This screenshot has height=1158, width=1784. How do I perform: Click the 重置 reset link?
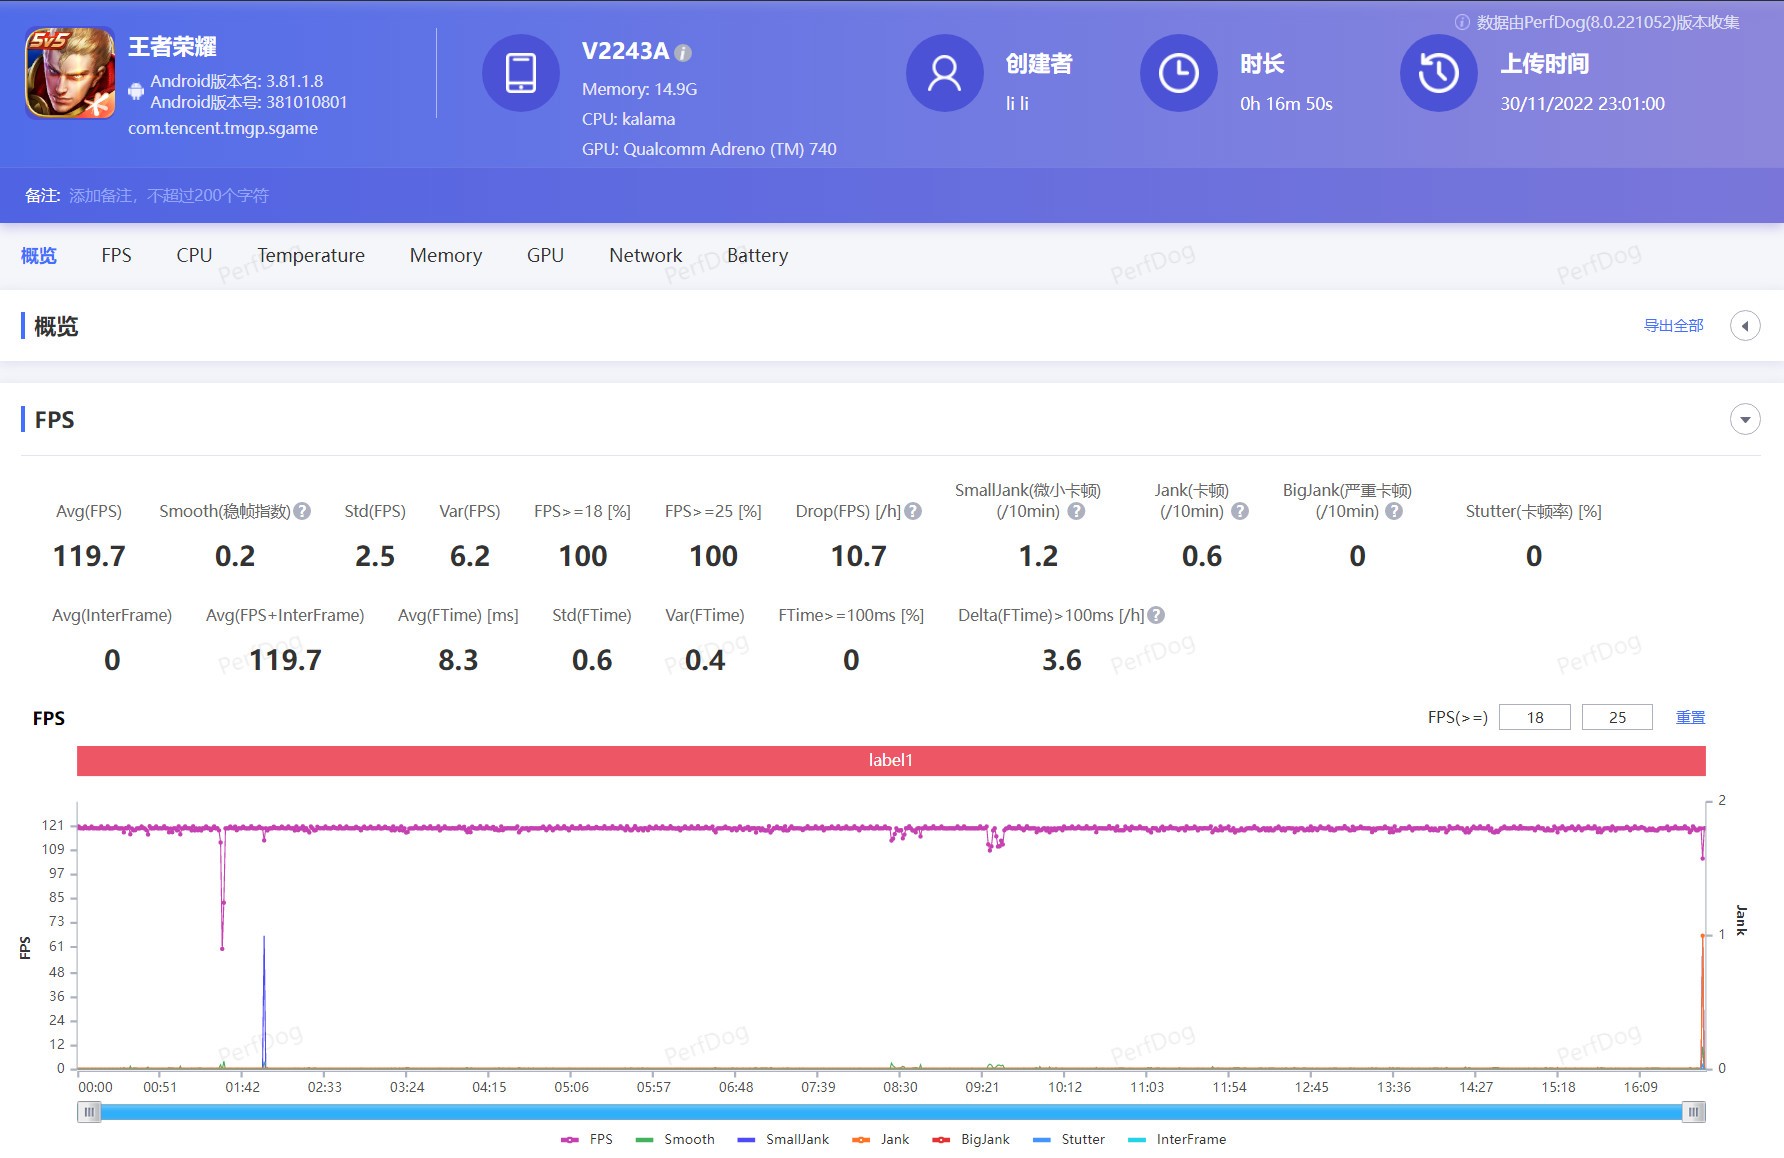coord(1690,718)
